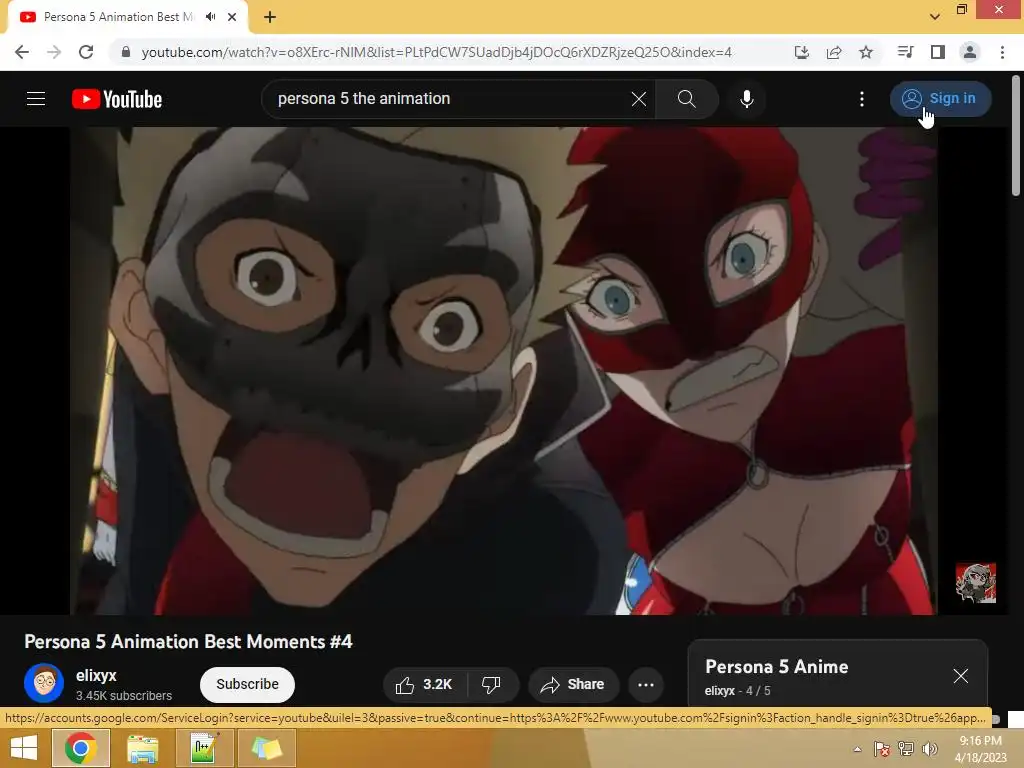The width and height of the screenshot is (1024, 768).
Task: Go to the YouTube home logo
Action: [x=117, y=99]
